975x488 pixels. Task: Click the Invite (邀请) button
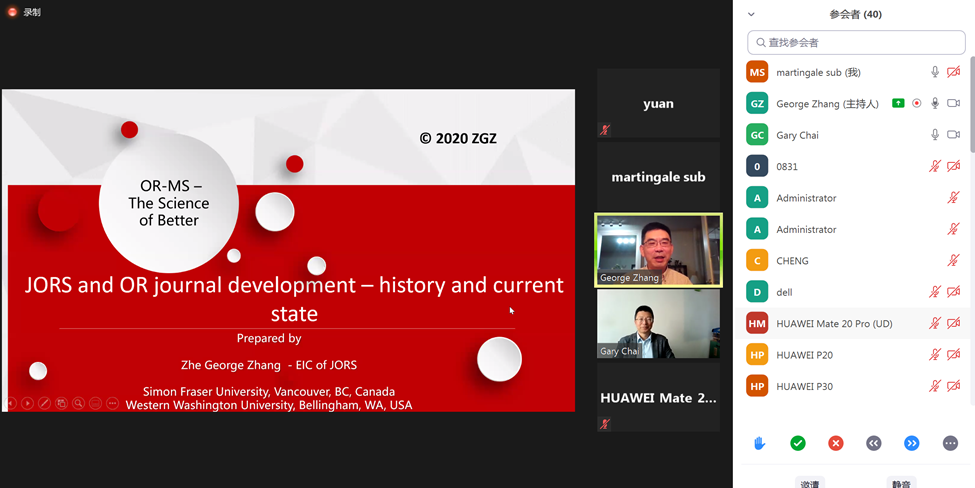pyautogui.click(x=809, y=482)
